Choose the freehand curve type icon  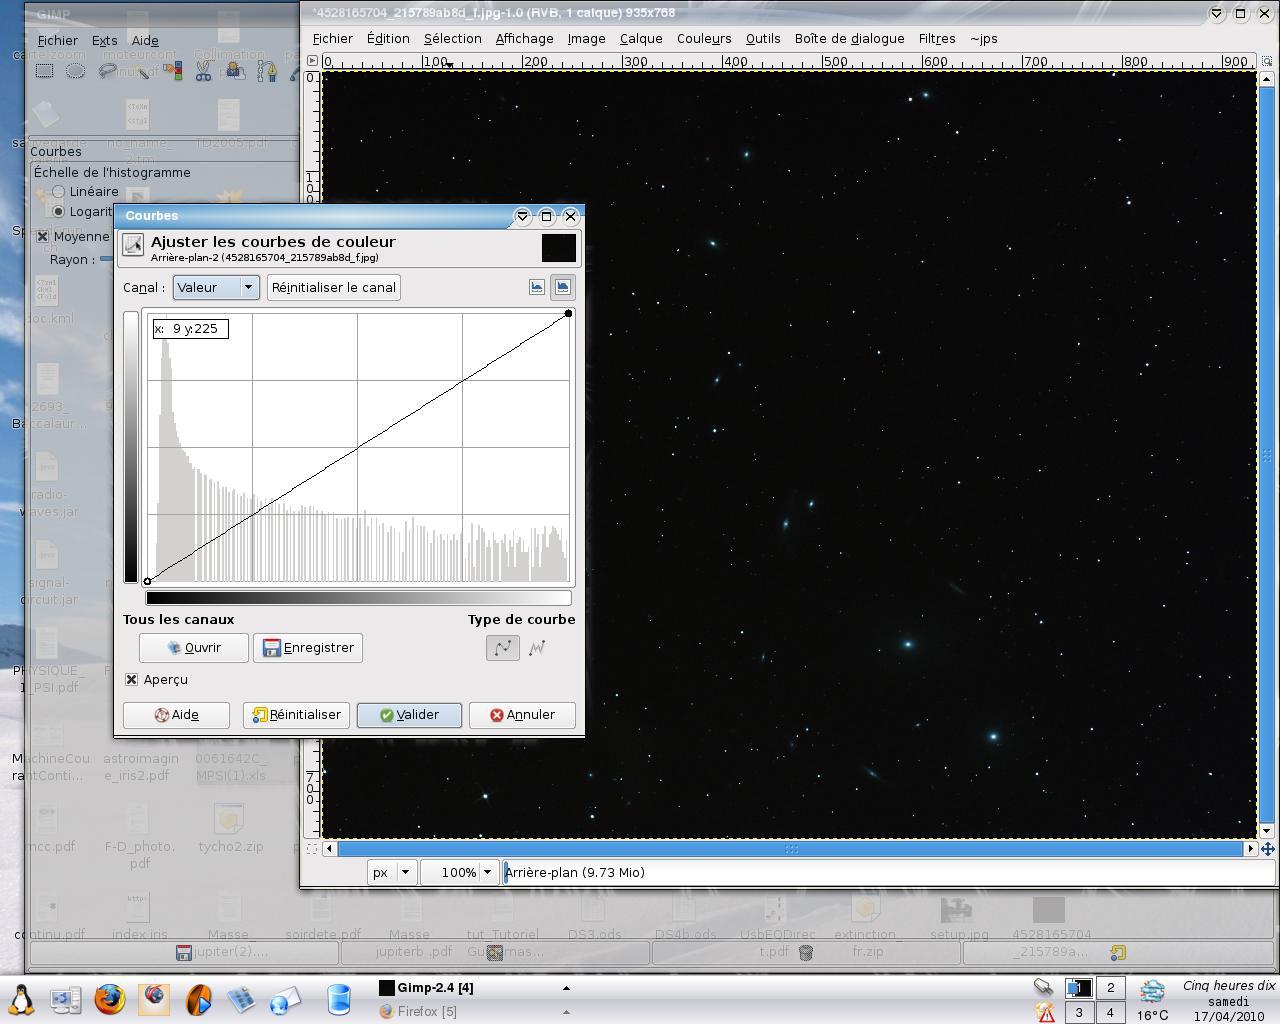click(x=537, y=648)
